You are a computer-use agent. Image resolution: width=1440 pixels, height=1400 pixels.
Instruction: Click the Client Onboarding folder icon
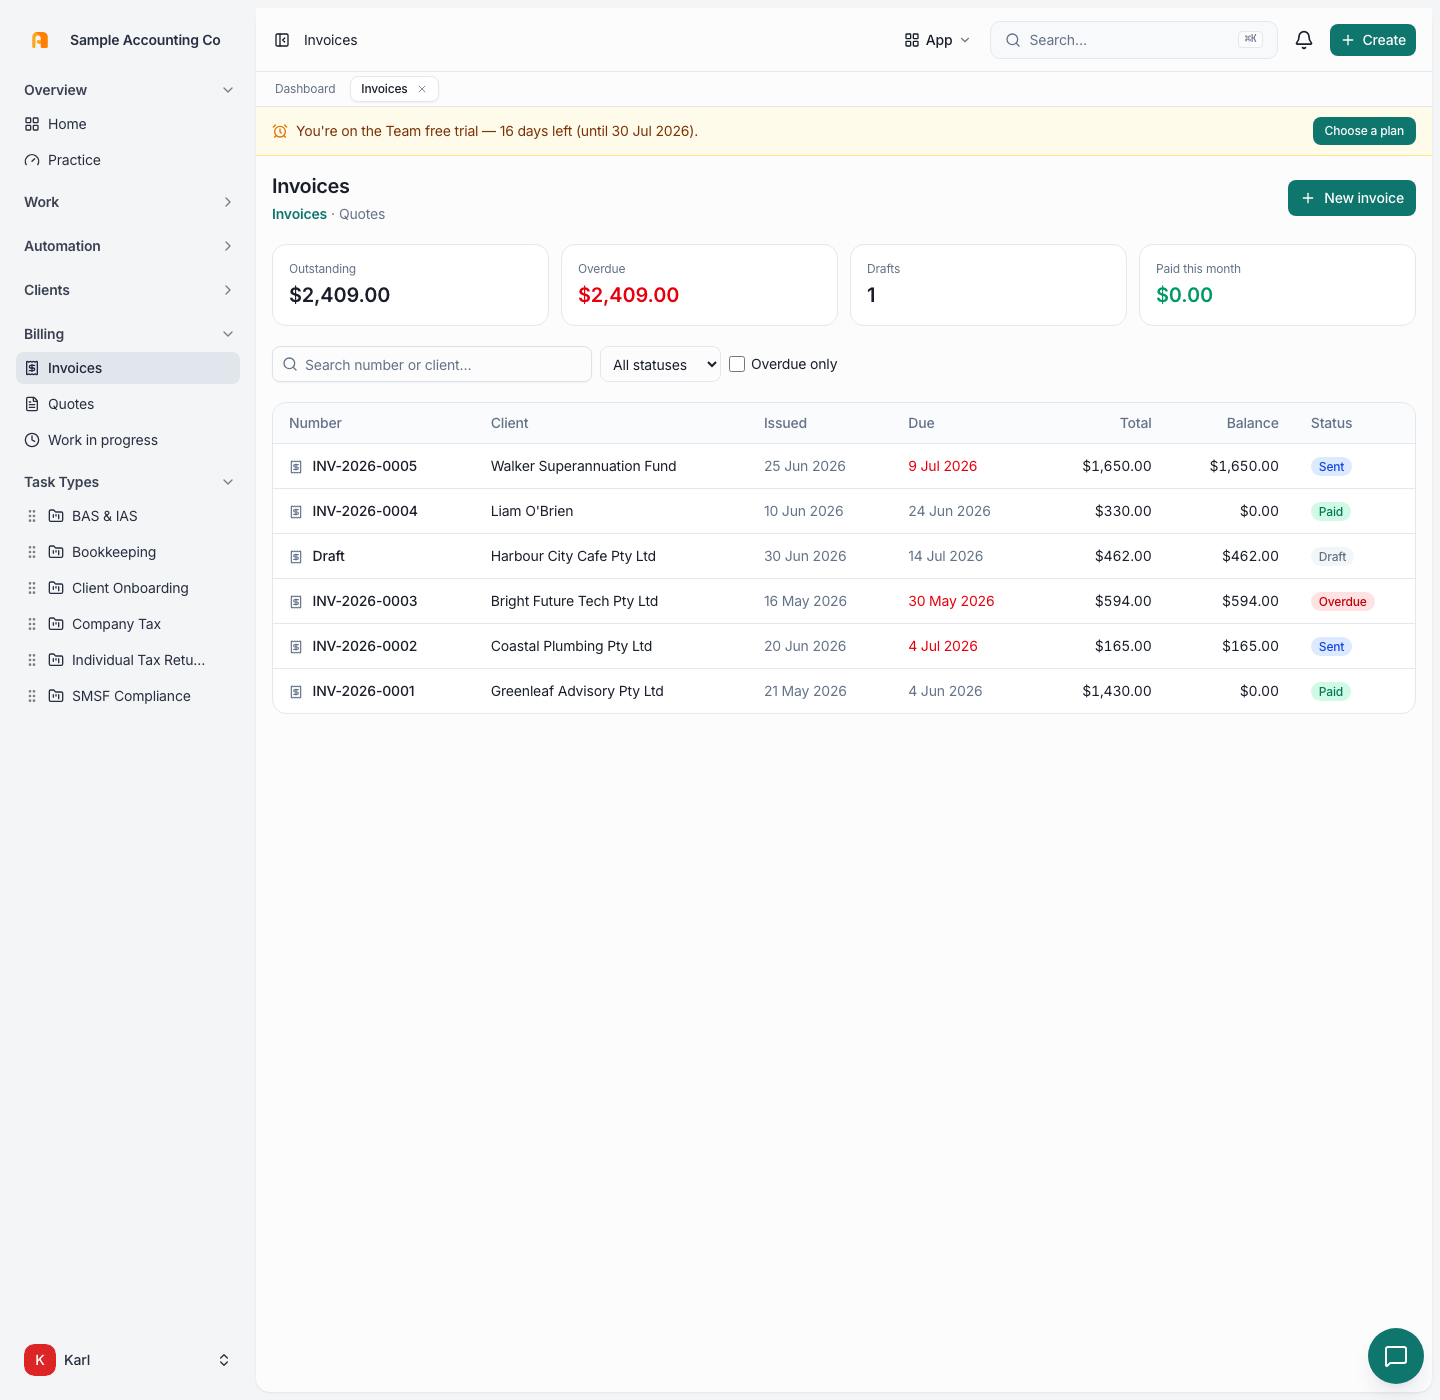[x=56, y=588]
